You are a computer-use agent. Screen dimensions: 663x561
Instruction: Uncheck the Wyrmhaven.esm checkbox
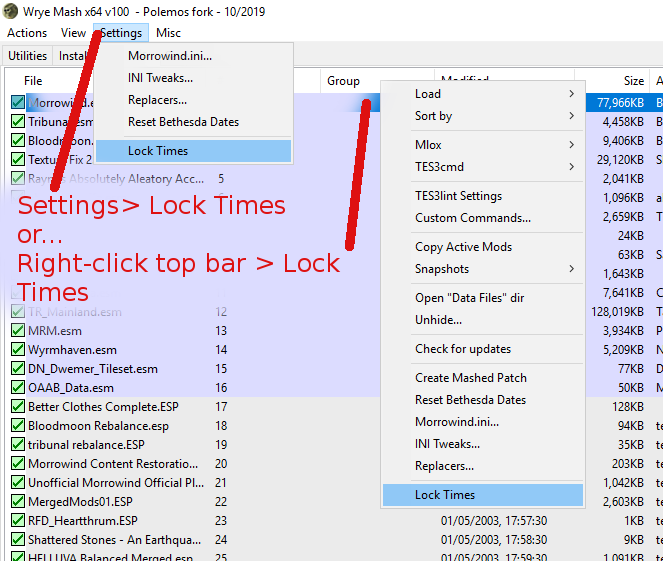coord(18,349)
